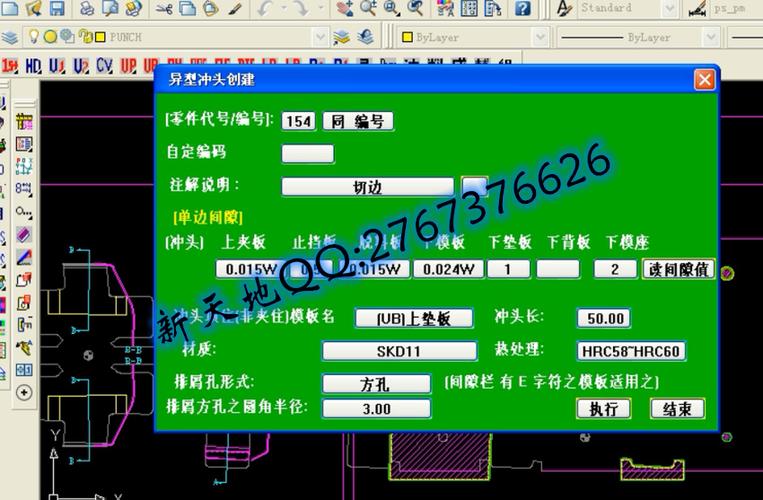Viewport: 763px width, 500px height.
Task: Toggle the PUNCH layer lock icon
Action: coord(86,36)
